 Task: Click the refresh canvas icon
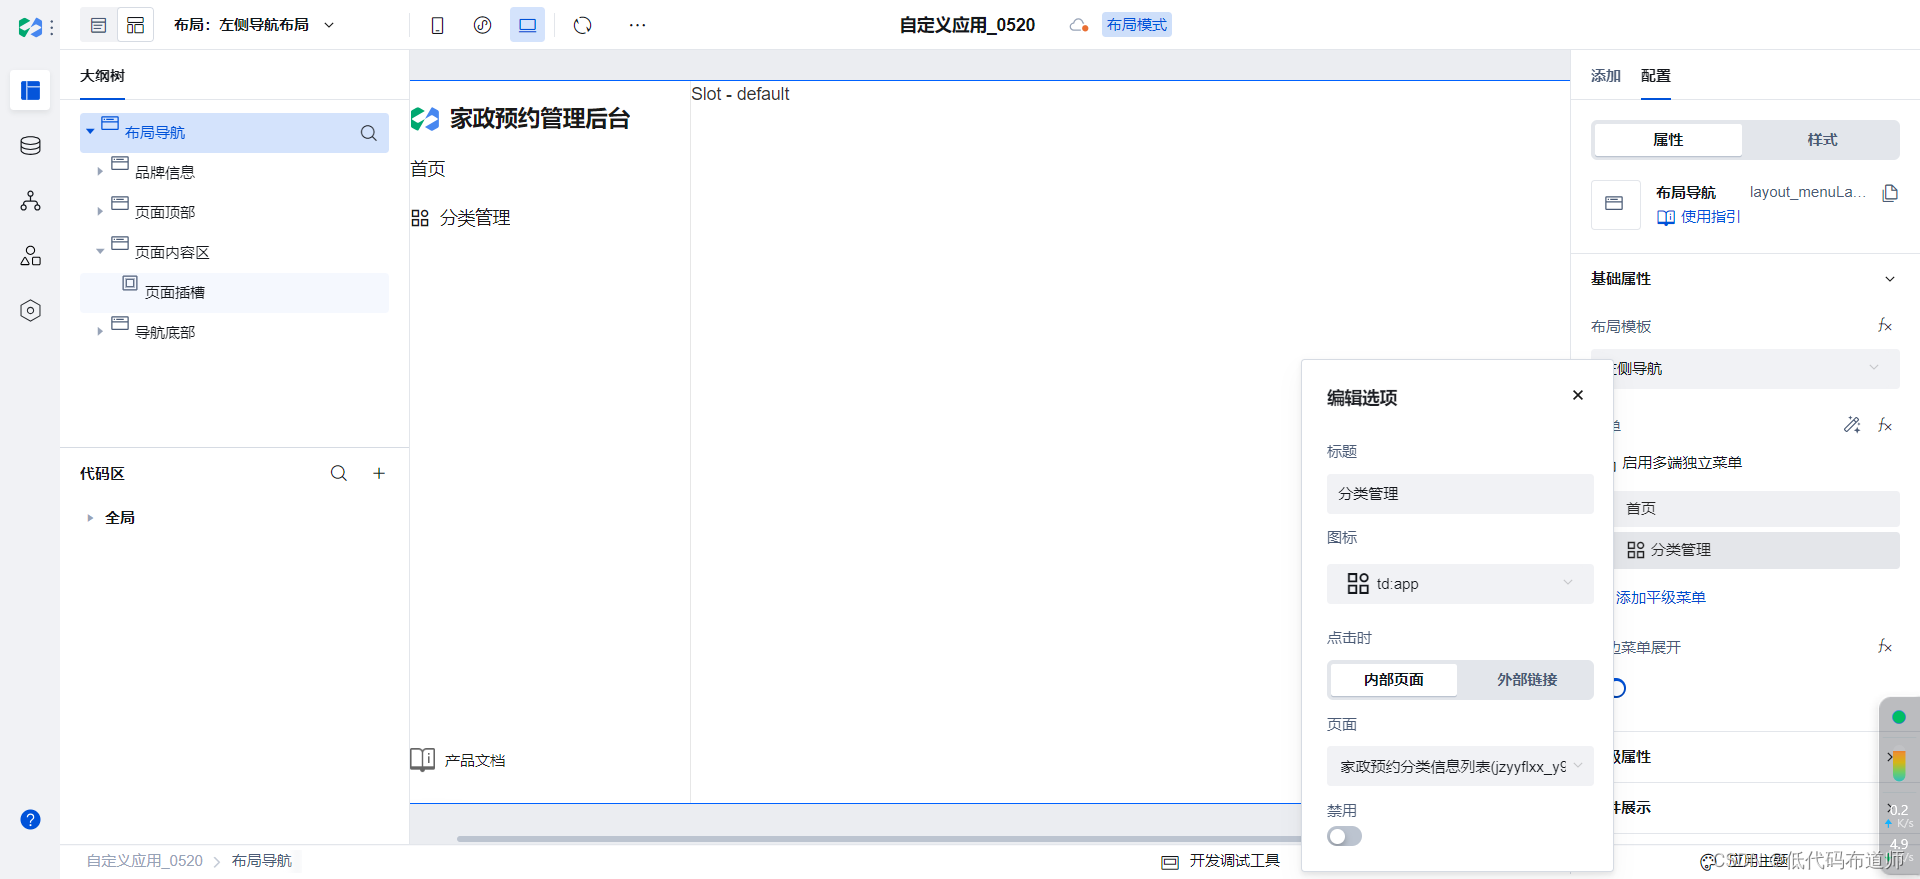click(583, 25)
